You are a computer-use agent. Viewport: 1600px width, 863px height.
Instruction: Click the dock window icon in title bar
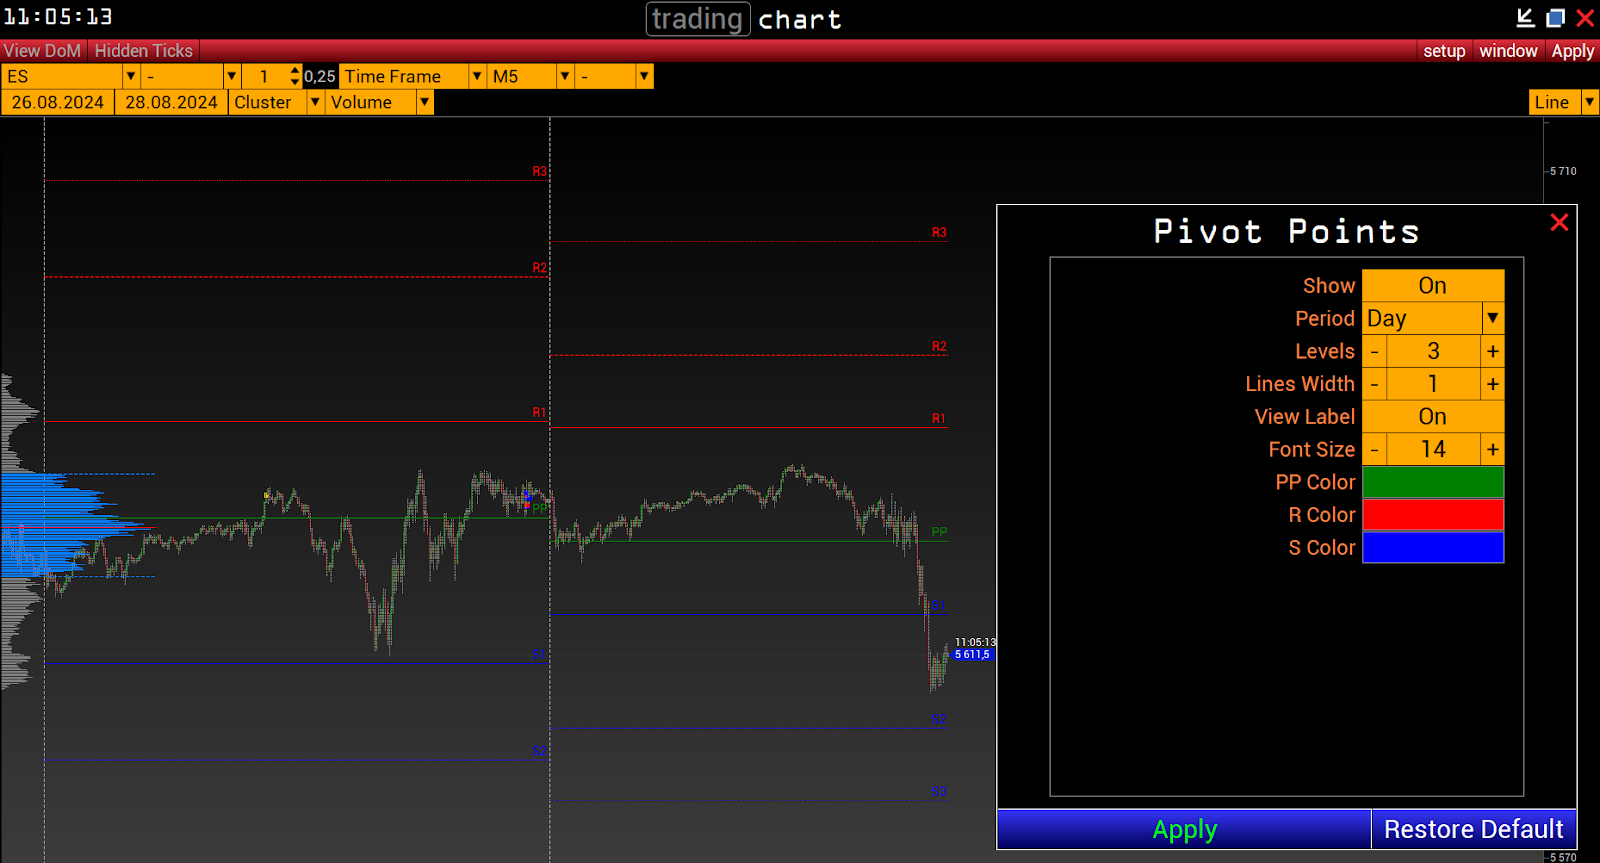coord(1525,18)
